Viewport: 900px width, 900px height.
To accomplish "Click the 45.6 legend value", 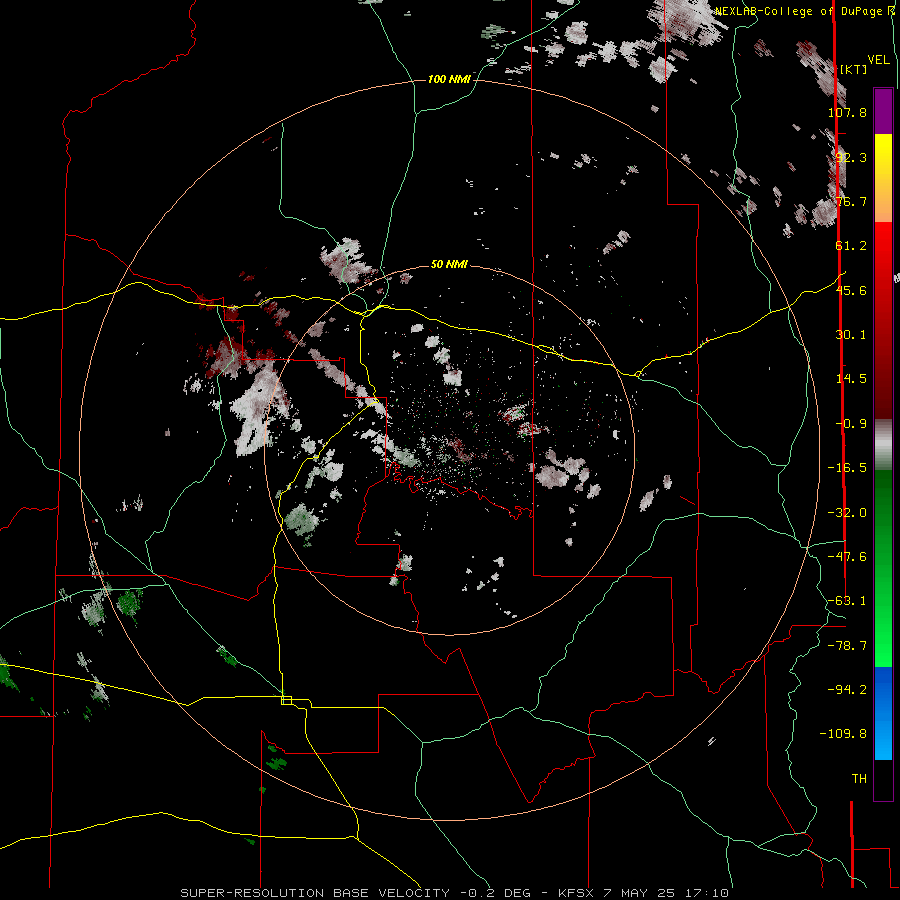I will coord(851,290).
